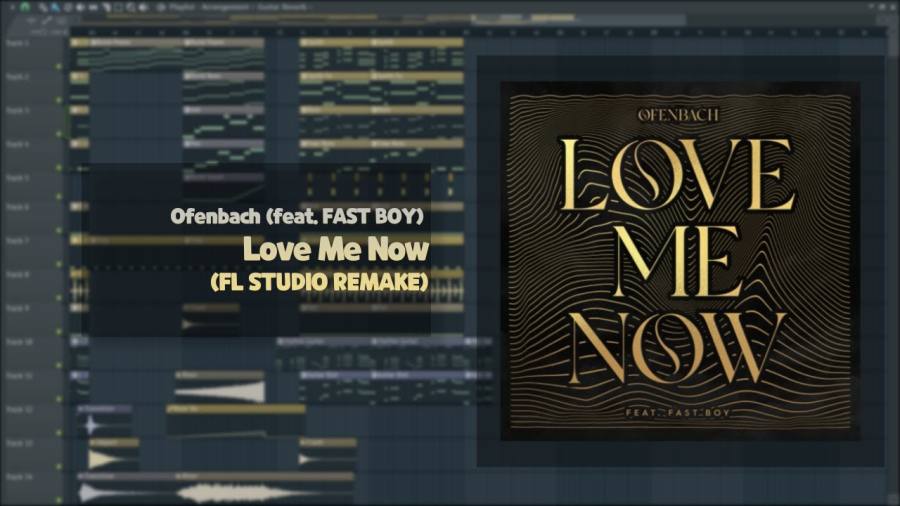Select the Zoom tool in playlist toolbar
The image size is (900, 506).
coord(131,7)
